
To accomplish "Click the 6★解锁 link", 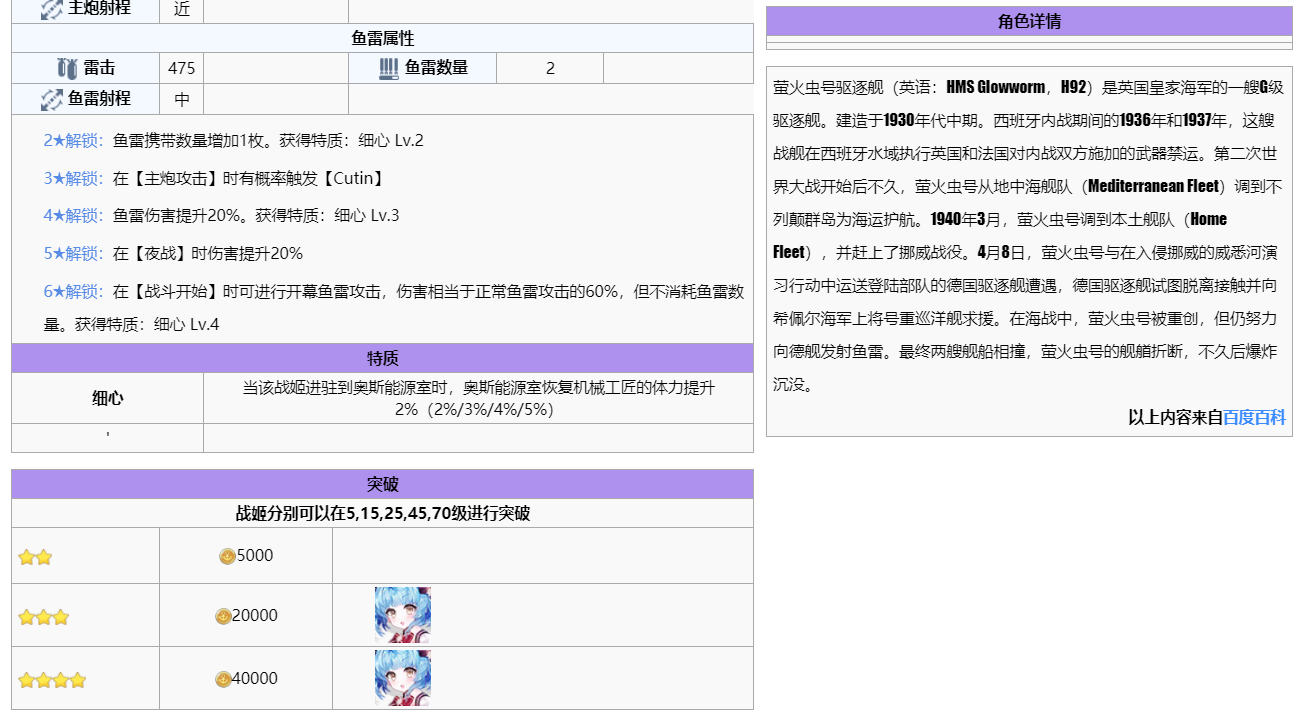I will coord(73,291).
